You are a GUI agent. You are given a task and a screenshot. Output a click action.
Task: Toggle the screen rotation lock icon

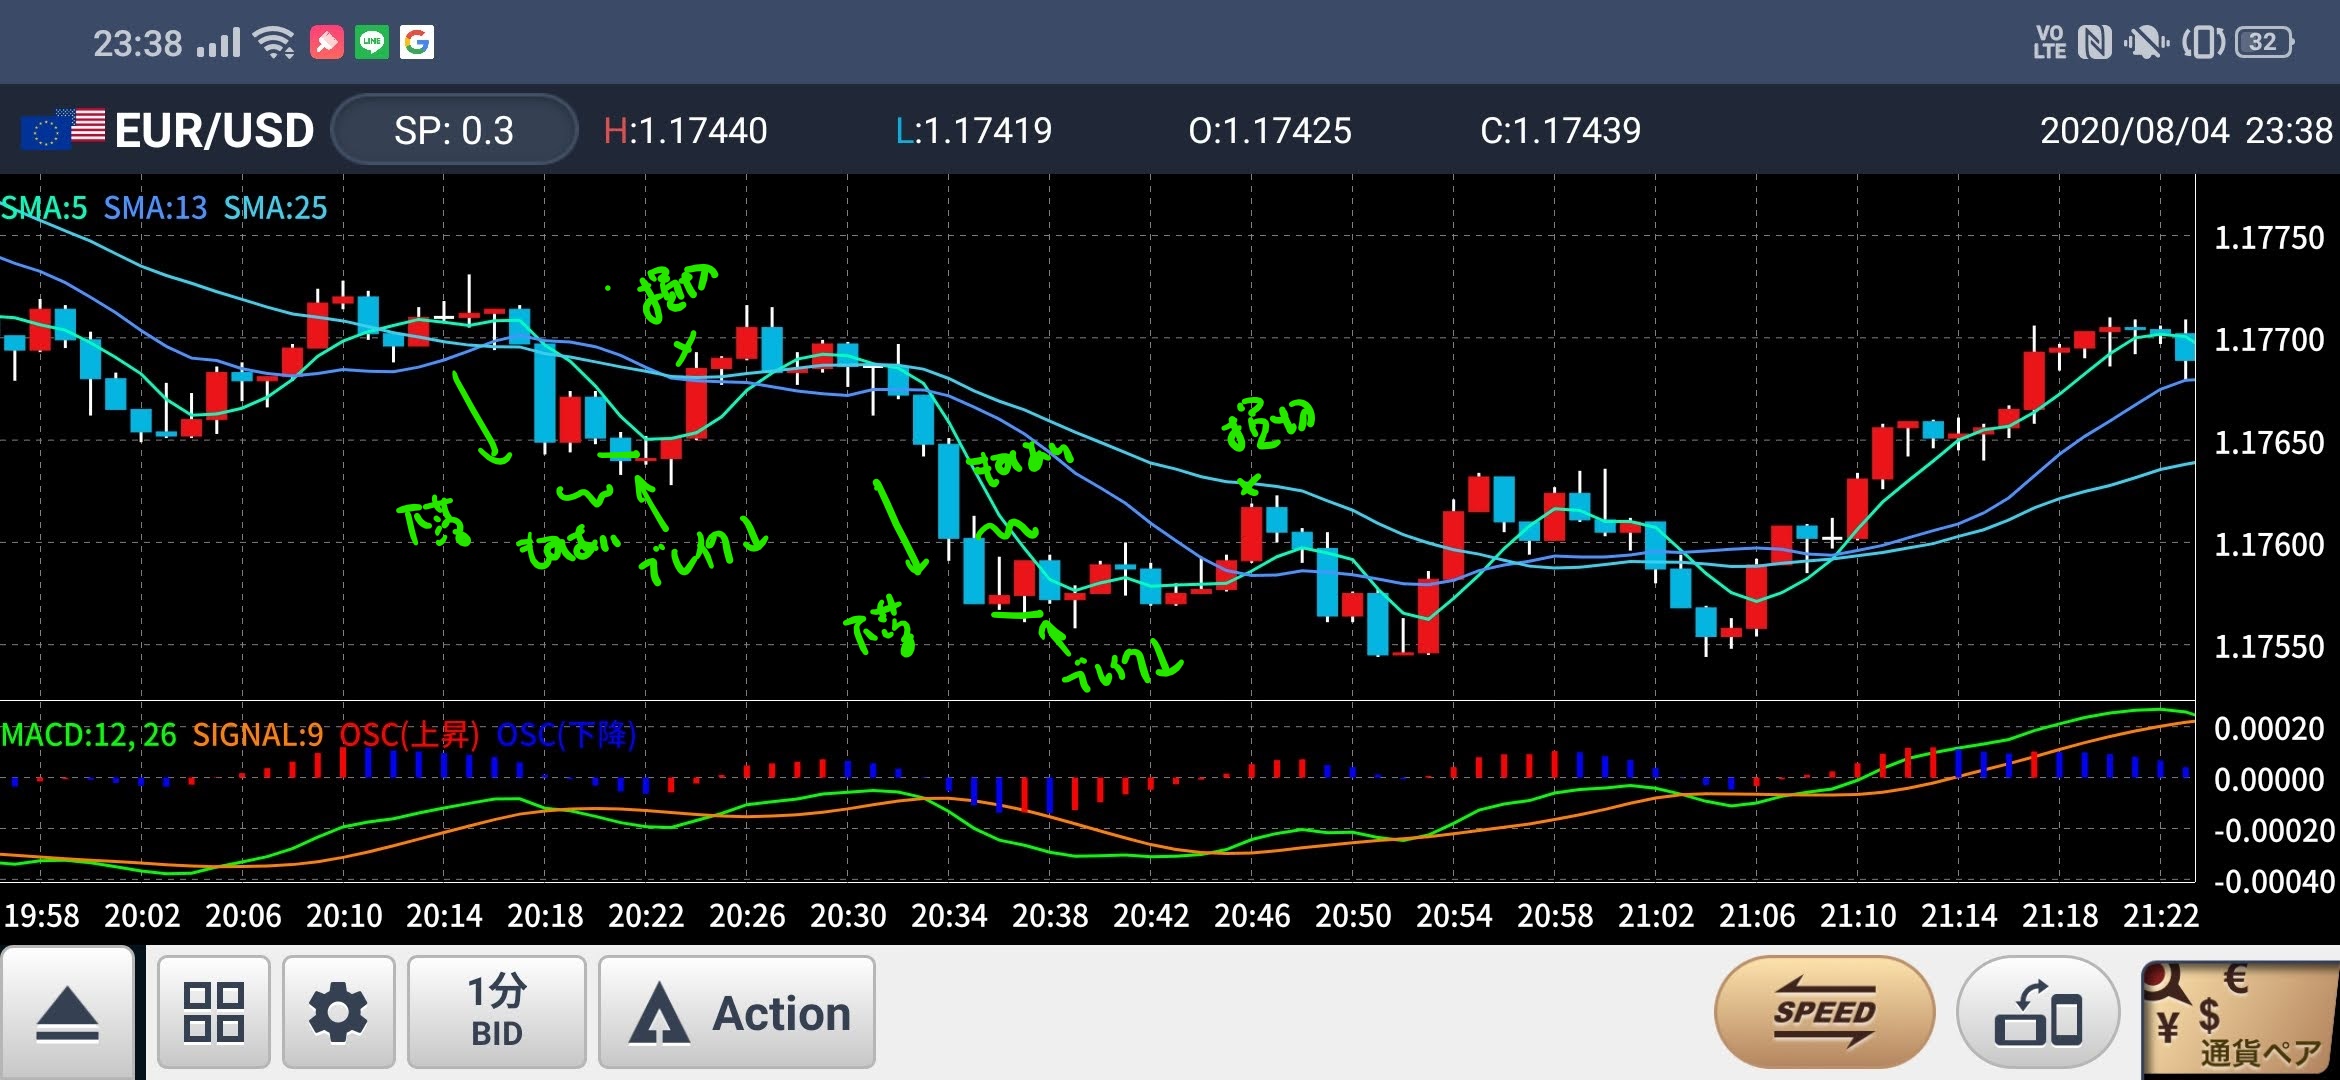2037,1012
